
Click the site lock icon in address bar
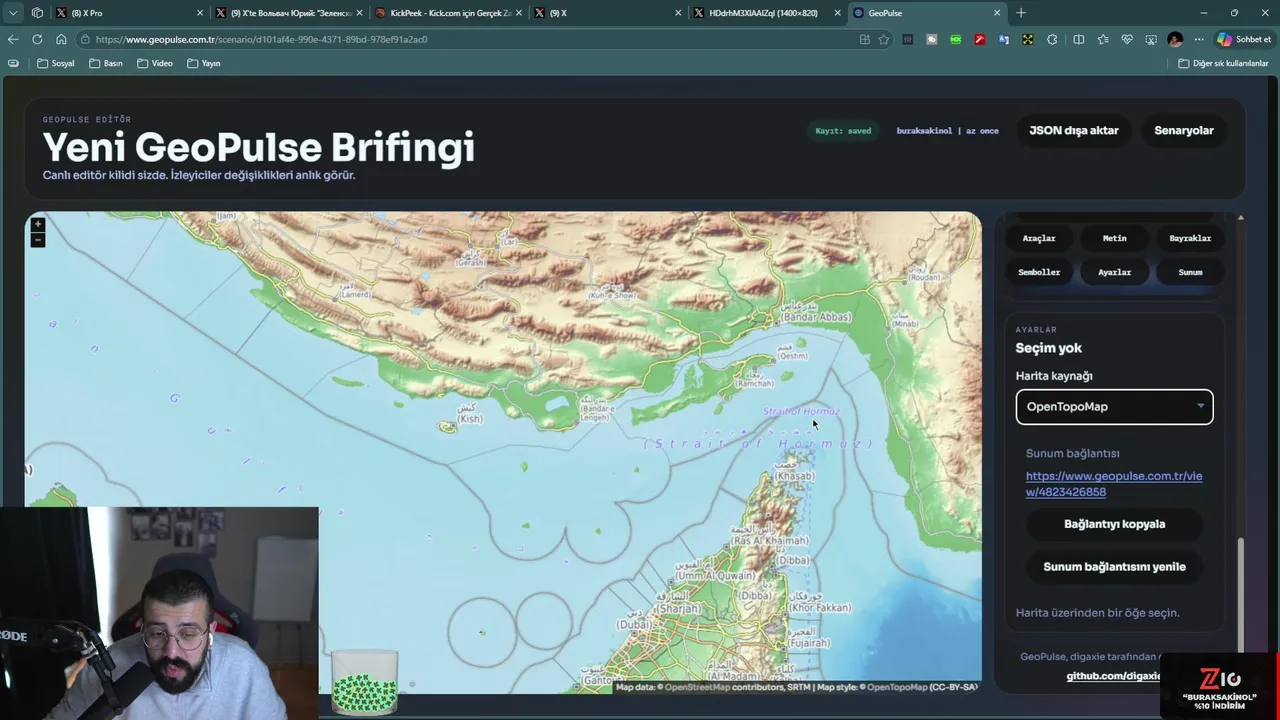click(87, 39)
